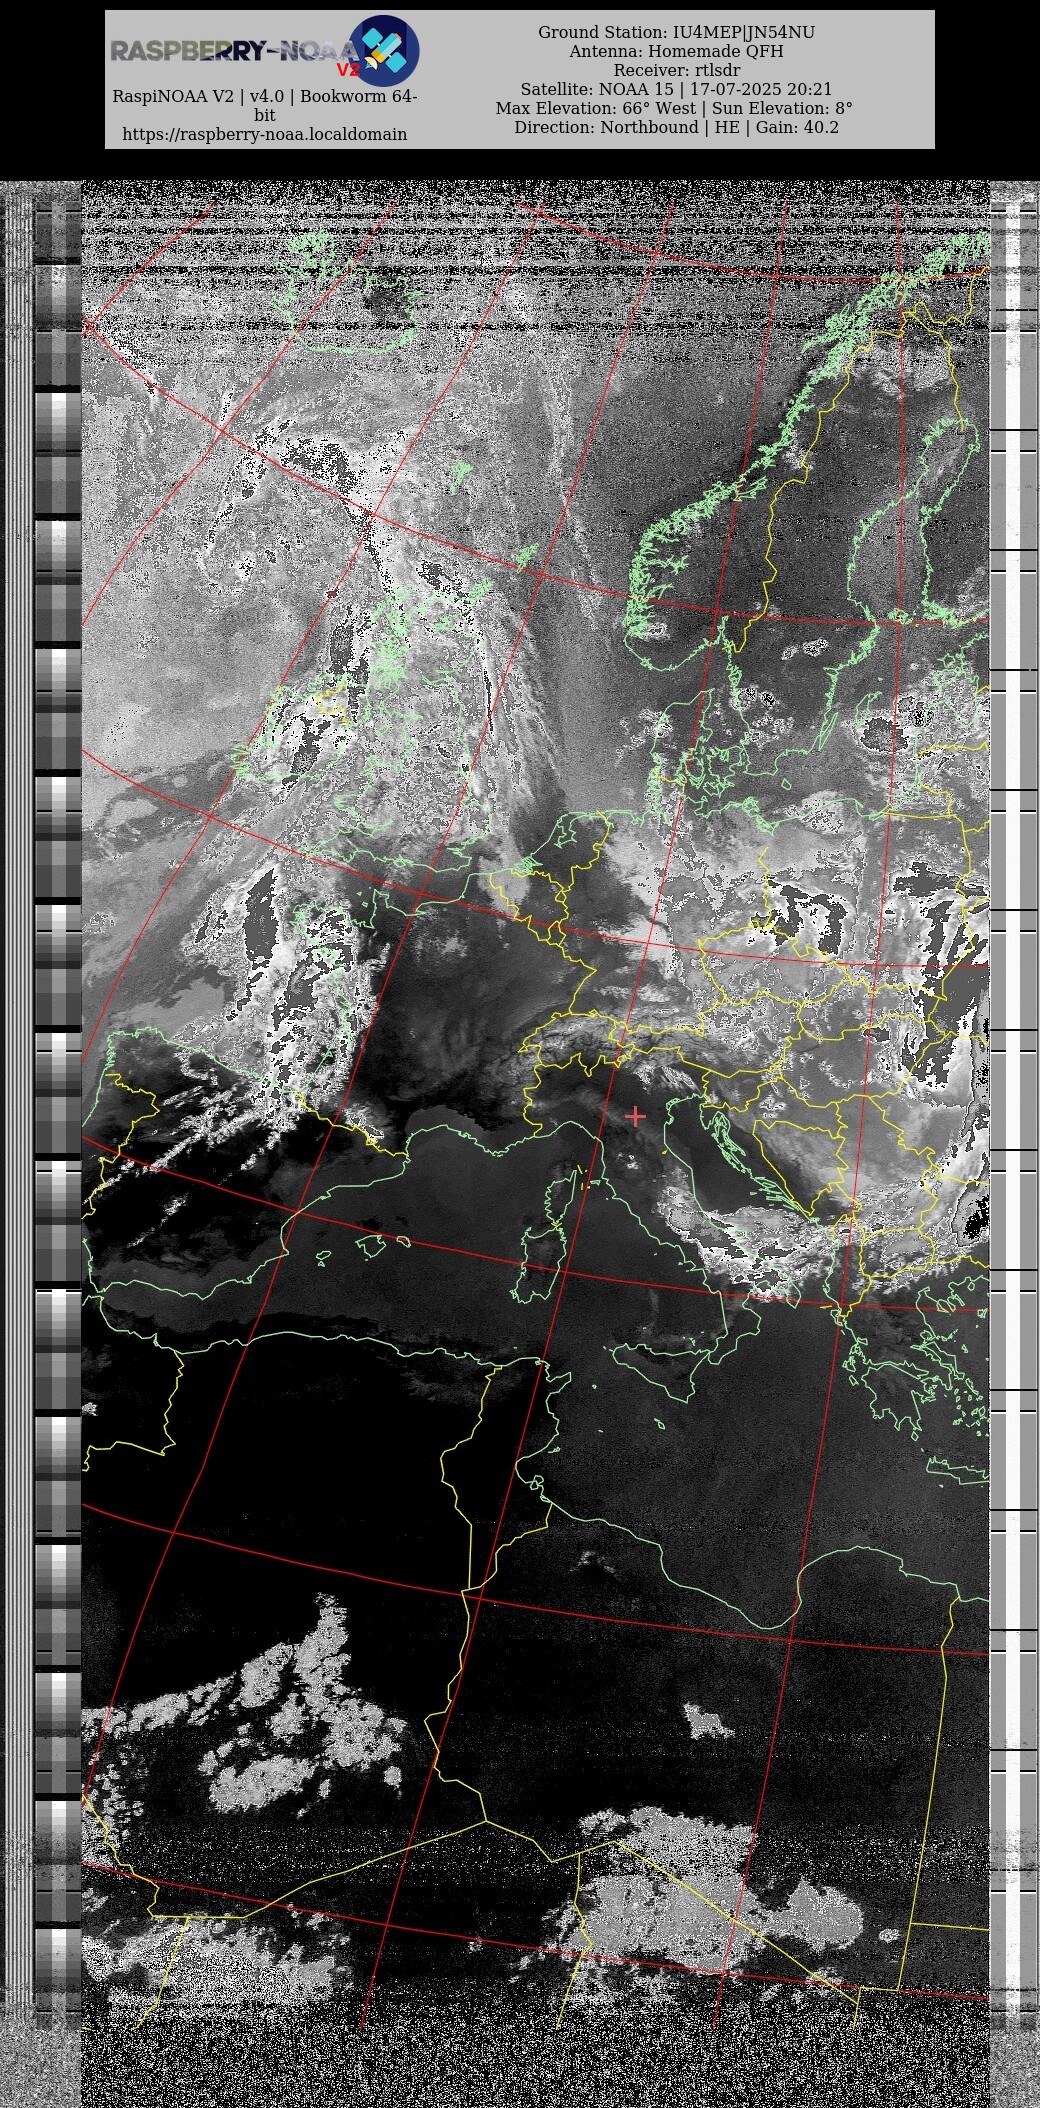Viewport: 1040px width, 2108px height.
Task: Select the 'Receiver: rtlsdr' line
Action: 676,70
